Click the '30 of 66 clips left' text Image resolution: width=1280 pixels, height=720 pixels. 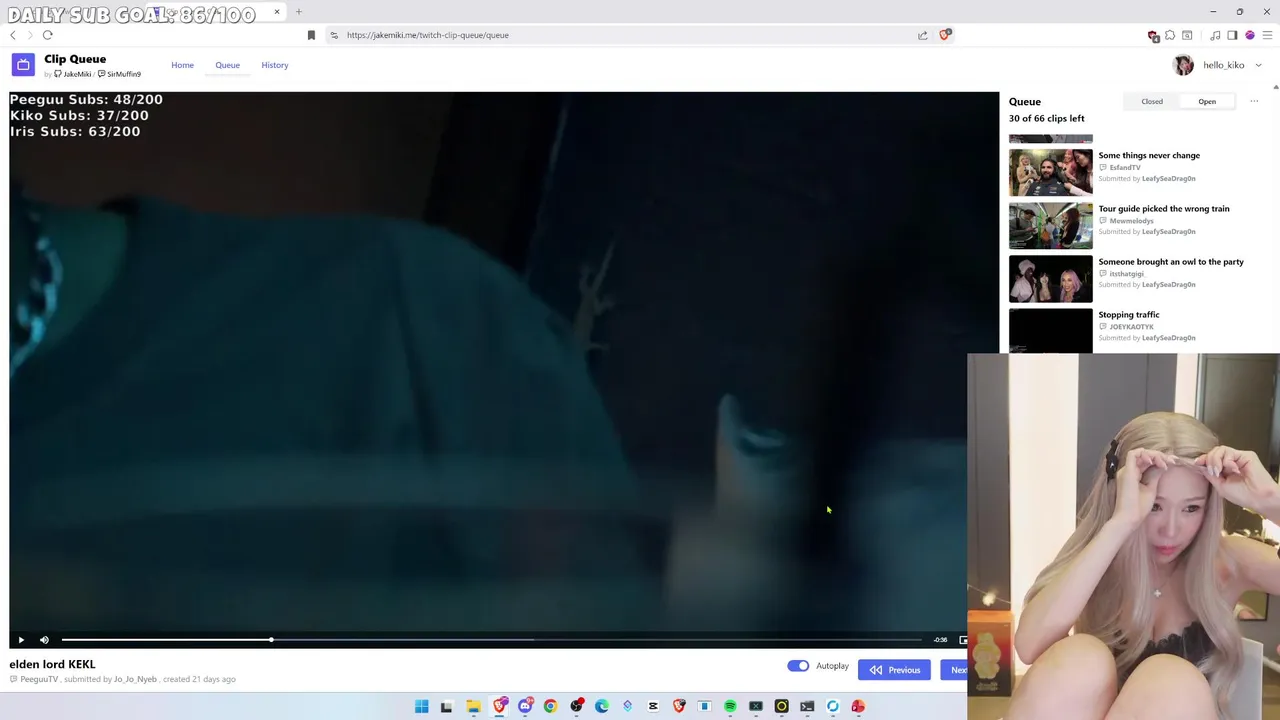tap(1046, 118)
